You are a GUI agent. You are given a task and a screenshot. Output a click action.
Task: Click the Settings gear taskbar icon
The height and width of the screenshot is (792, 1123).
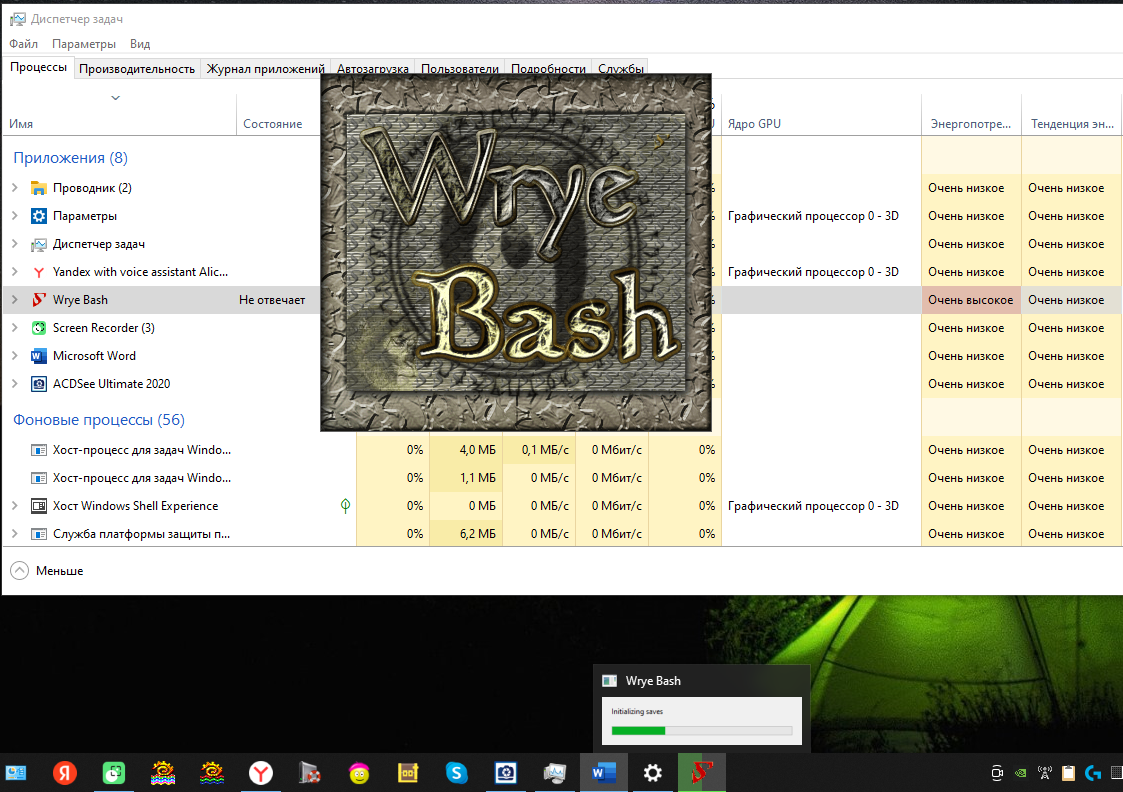(x=652, y=773)
